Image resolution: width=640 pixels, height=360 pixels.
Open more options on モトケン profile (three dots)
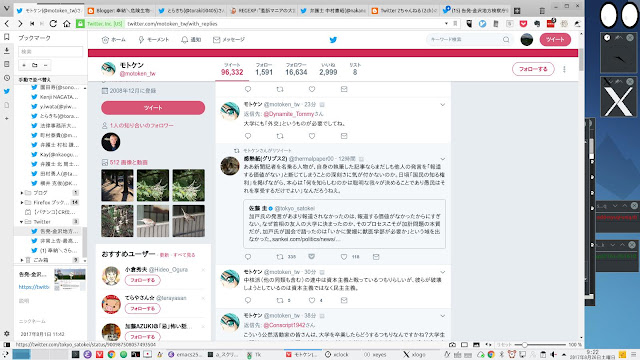[x=564, y=69]
